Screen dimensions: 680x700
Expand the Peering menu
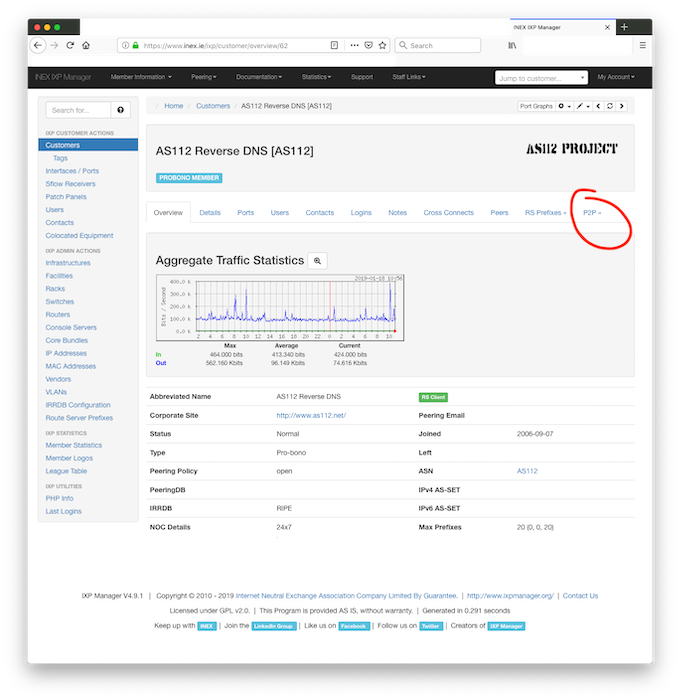click(x=204, y=77)
